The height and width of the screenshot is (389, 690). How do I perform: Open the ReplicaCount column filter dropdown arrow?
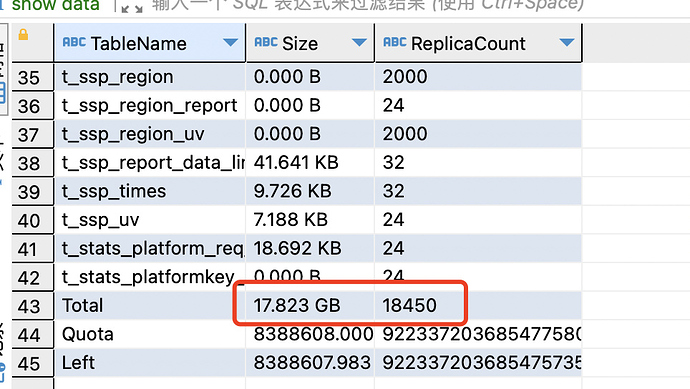[x=567, y=42]
